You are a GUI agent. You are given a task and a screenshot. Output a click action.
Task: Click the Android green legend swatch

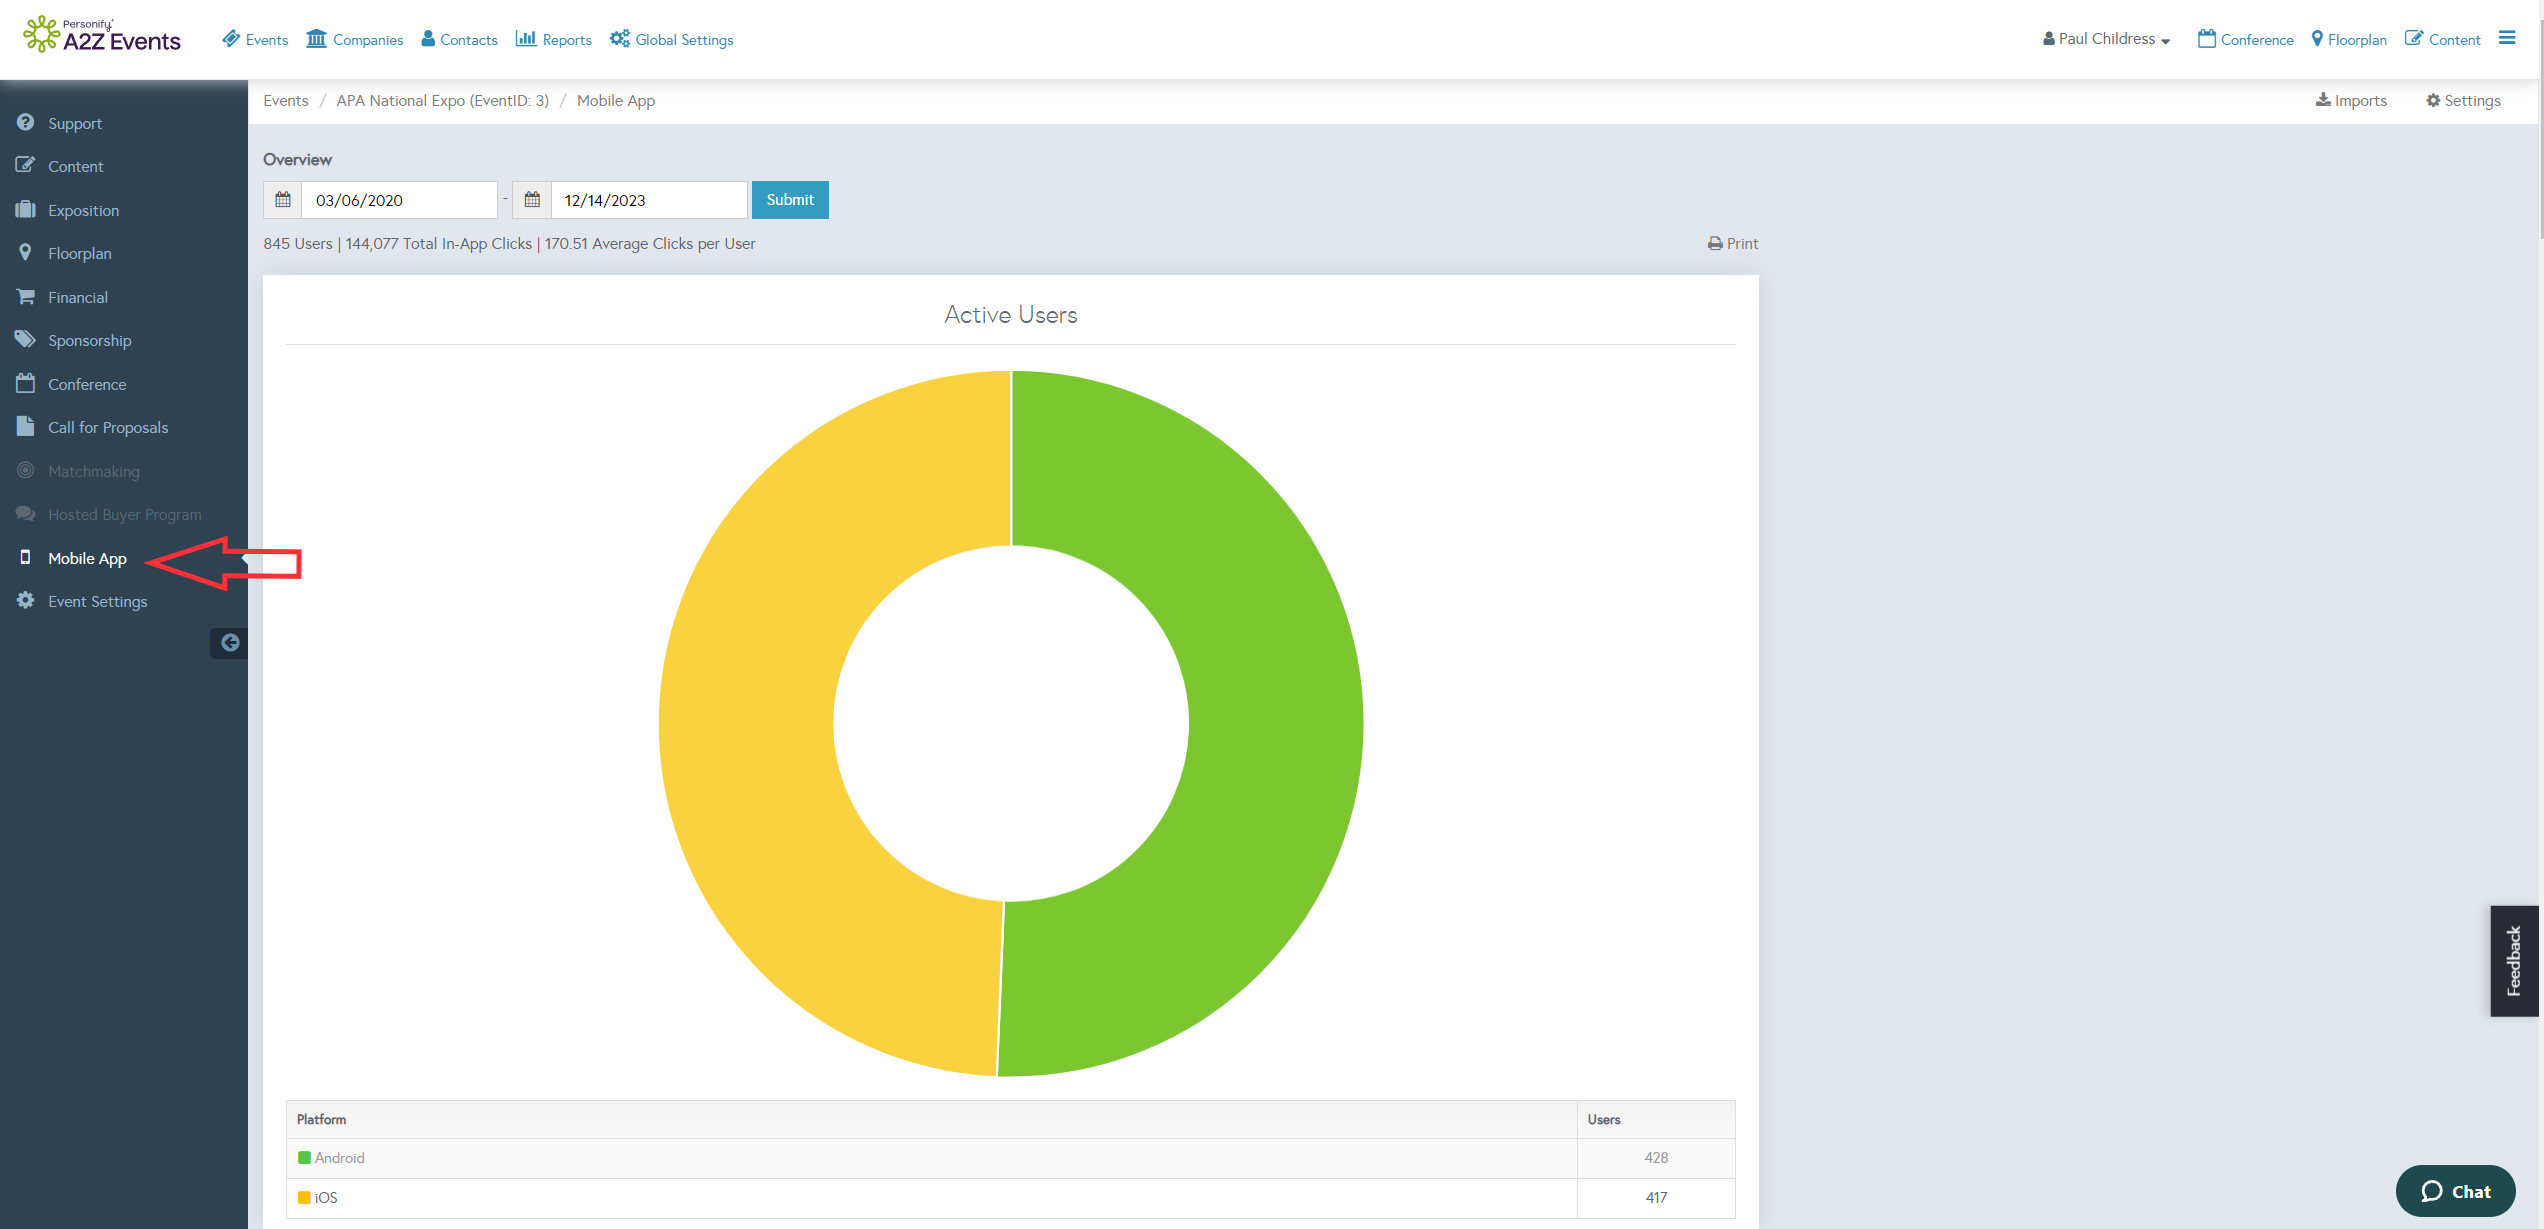(304, 1158)
